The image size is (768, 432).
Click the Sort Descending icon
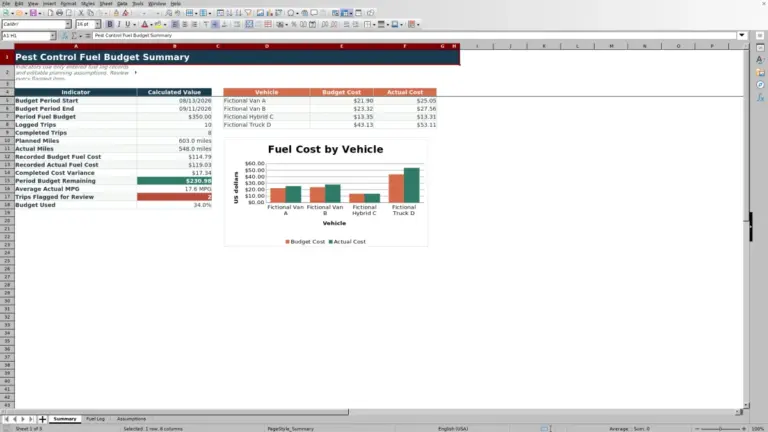pyautogui.click(x=239, y=13)
